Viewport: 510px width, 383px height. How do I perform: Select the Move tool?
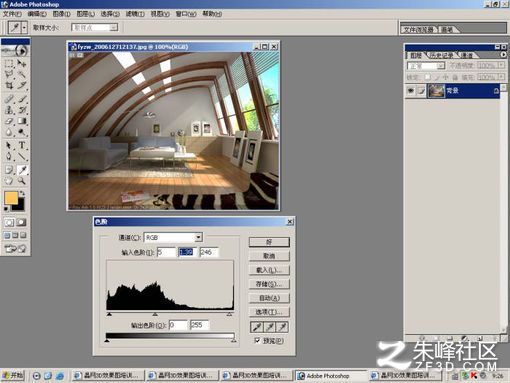tap(22, 63)
